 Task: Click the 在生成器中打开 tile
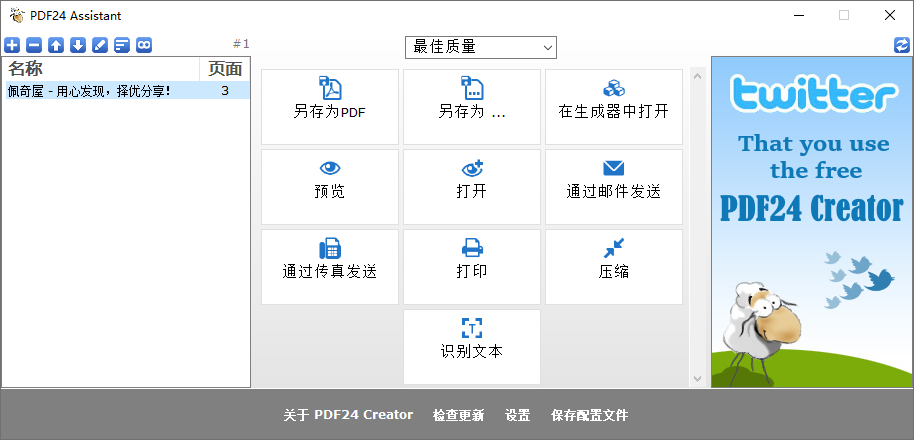point(614,107)
